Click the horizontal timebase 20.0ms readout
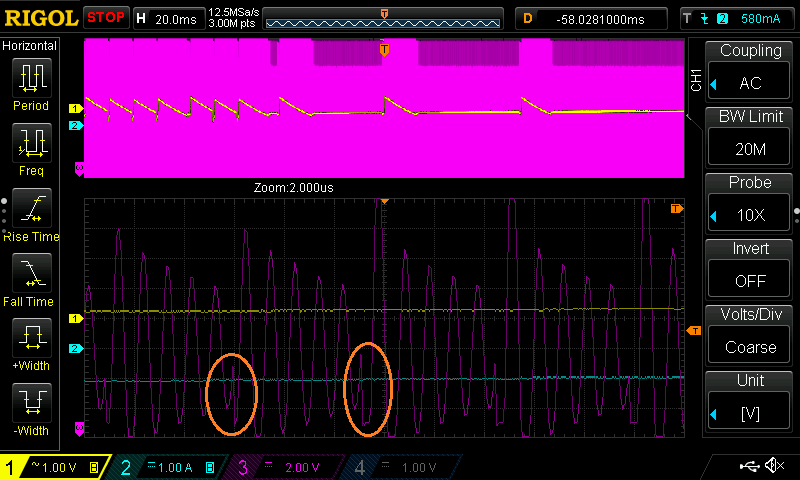The image size is (800, 480). tap(167, 18)
